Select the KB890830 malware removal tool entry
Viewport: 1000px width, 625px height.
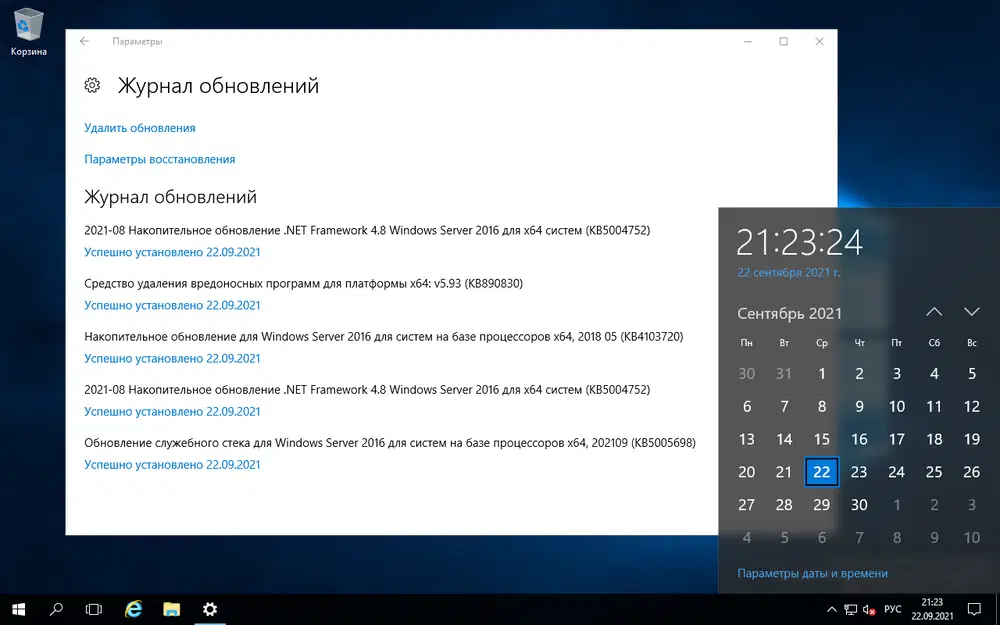pos(304,283)
